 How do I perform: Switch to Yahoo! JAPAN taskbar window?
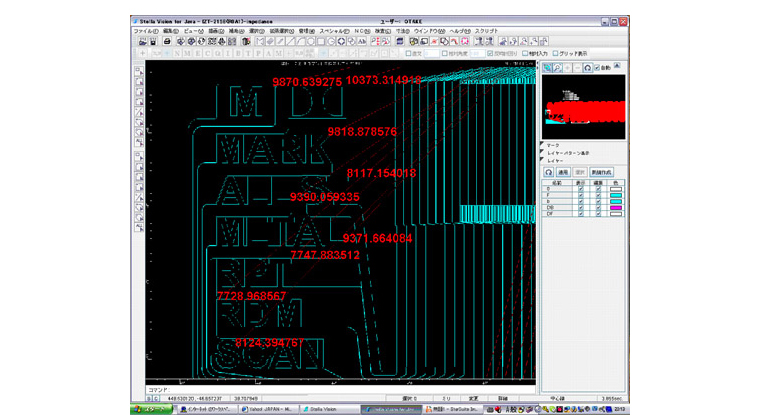tap(269, 410)
